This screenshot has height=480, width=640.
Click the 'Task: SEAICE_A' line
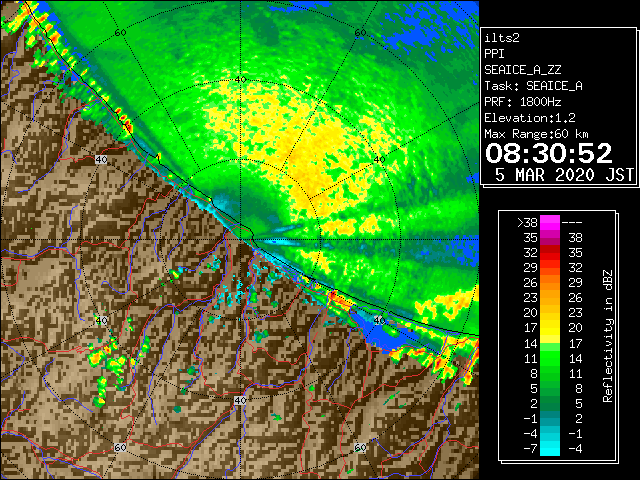(x=533, y=86)
